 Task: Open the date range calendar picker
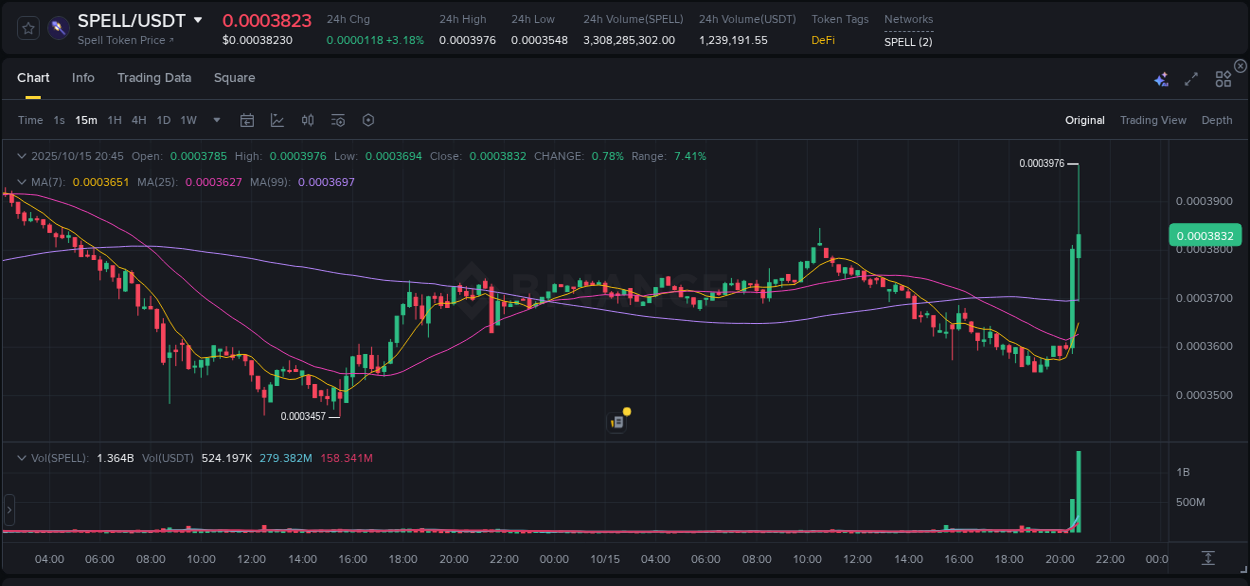tap(247, 120)
